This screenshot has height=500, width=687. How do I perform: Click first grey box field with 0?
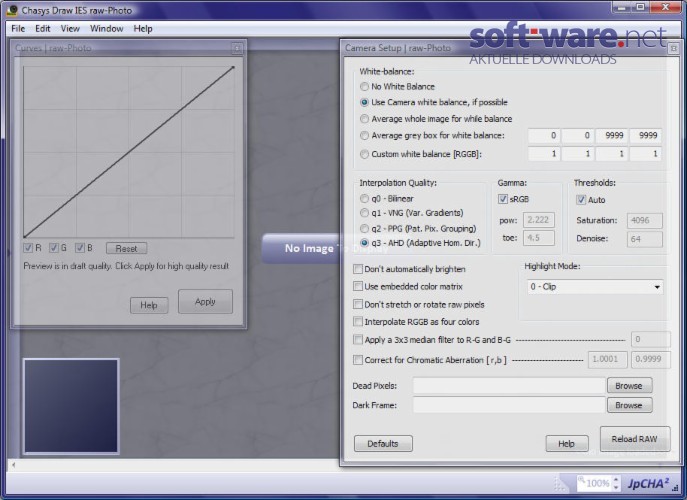point(544,135)
